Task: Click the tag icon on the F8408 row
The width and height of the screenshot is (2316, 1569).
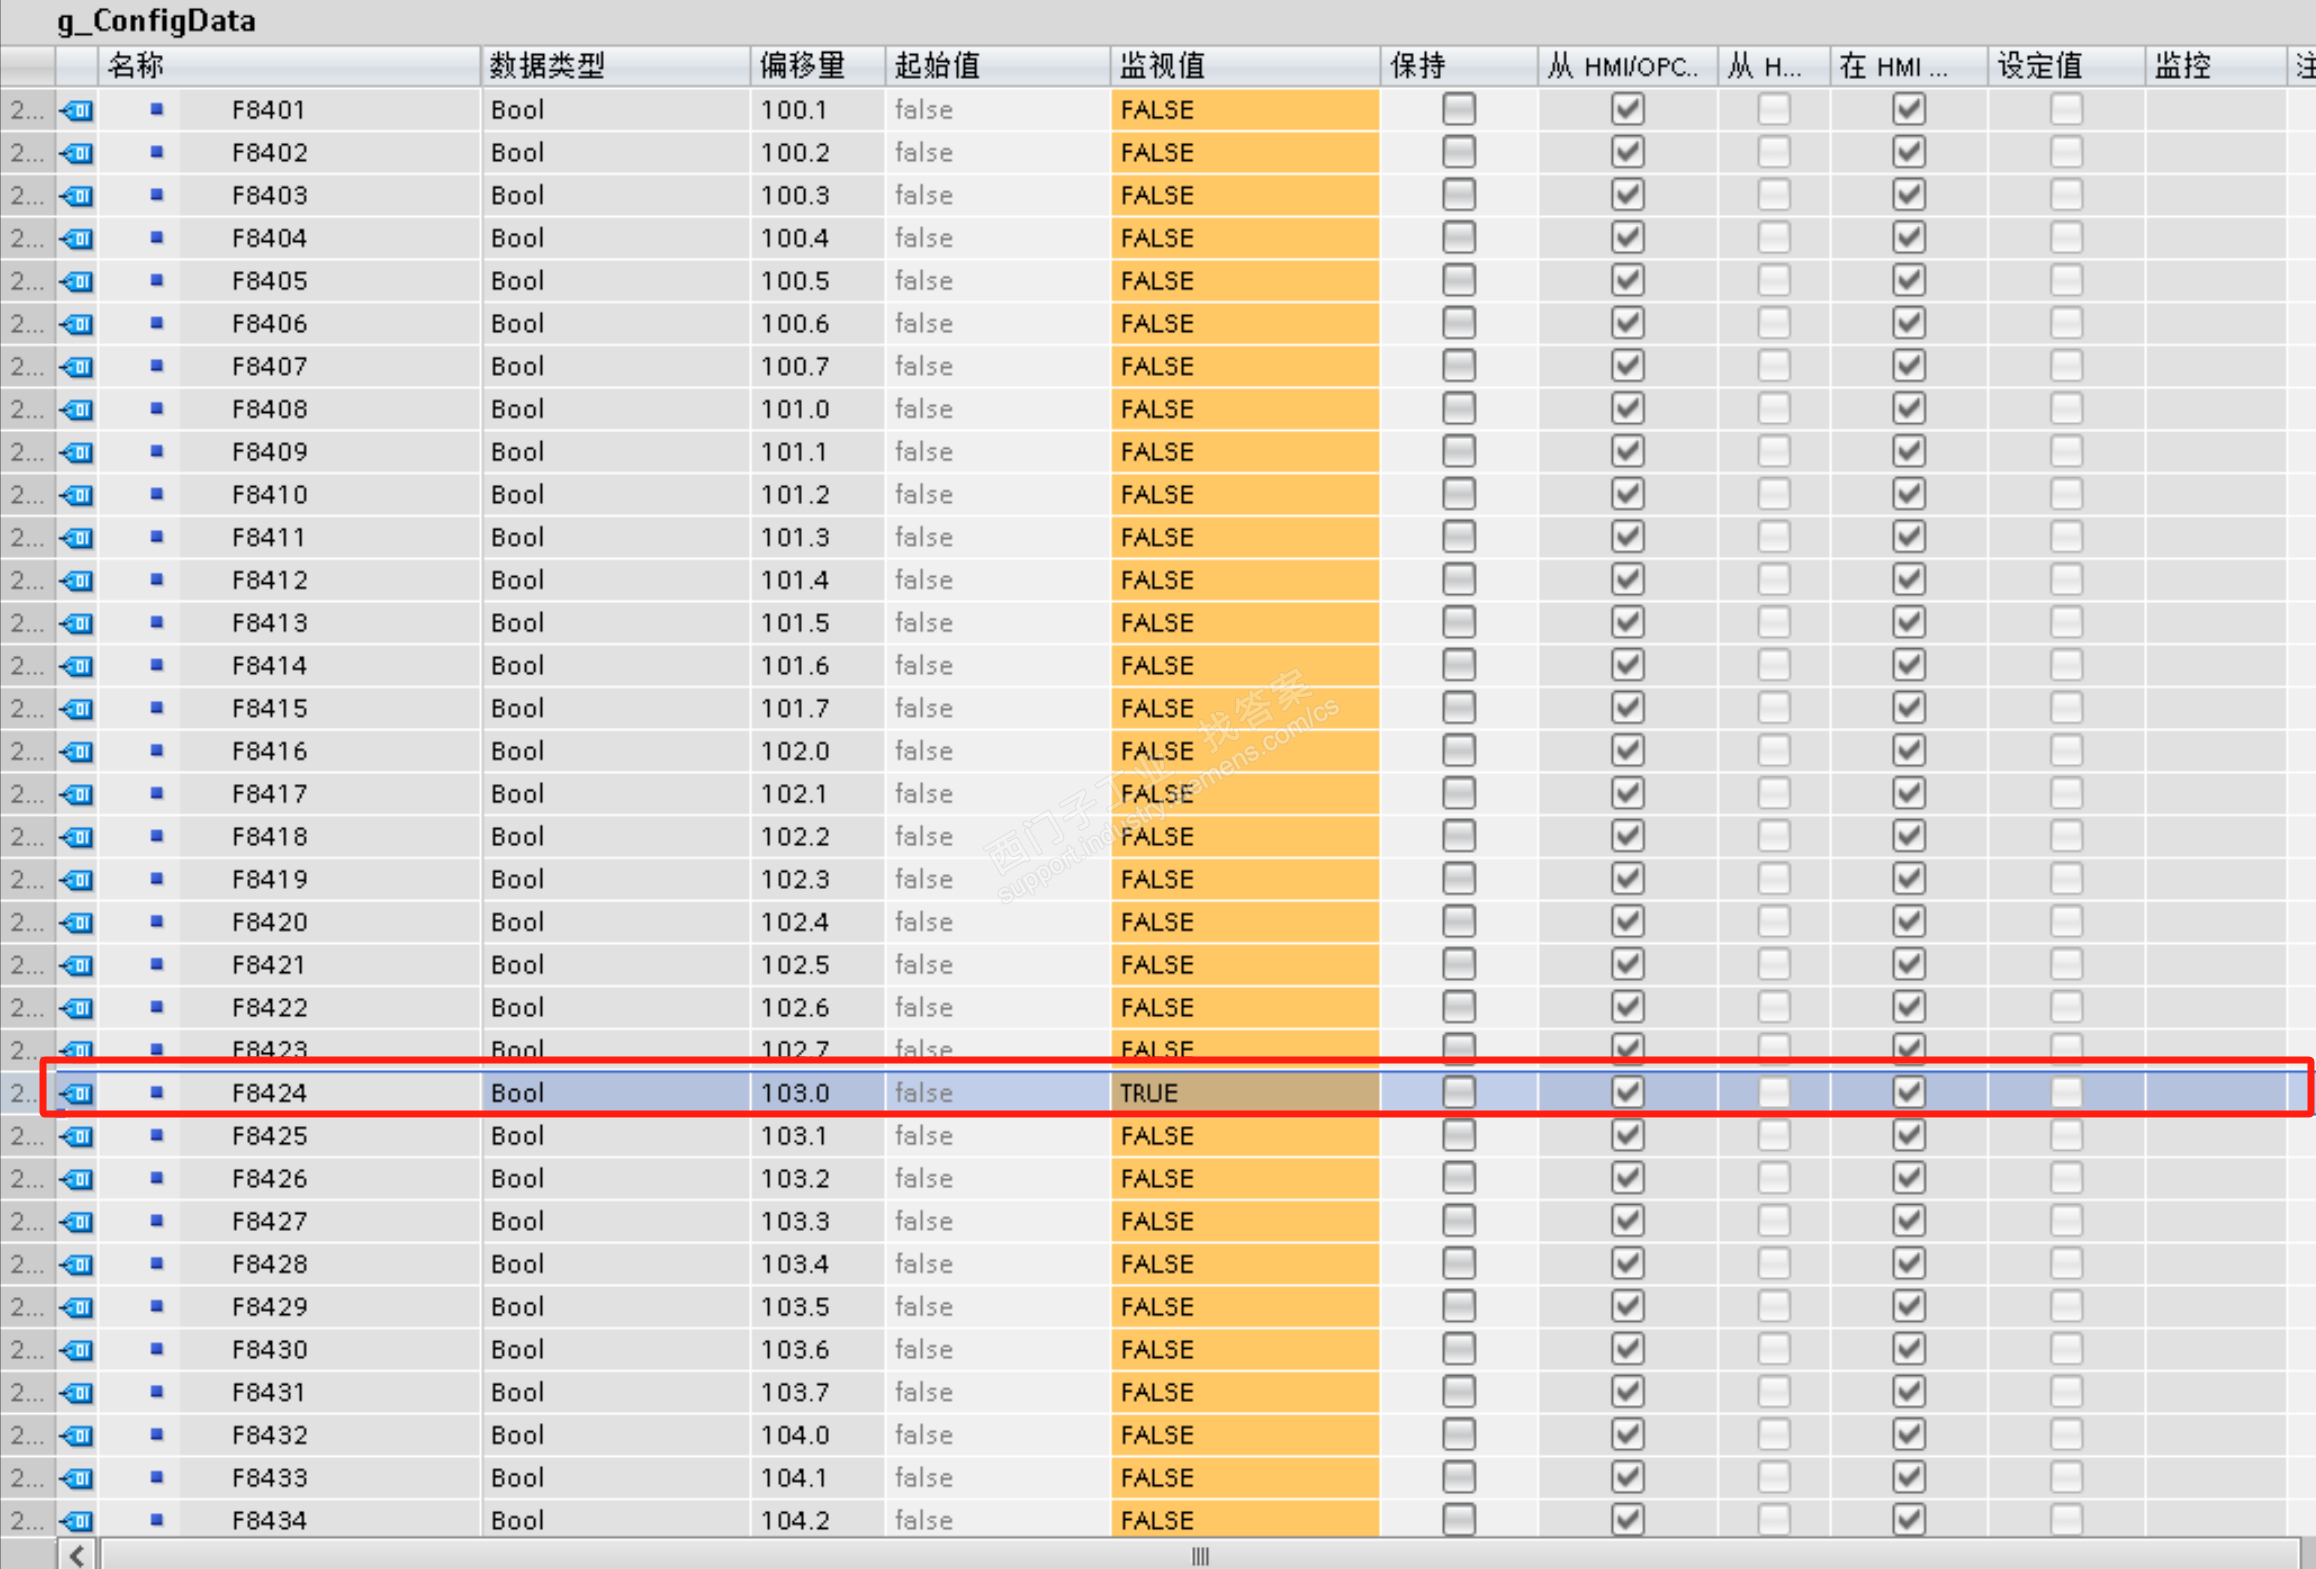Action: pyautogui.click(x=77, y=409)
